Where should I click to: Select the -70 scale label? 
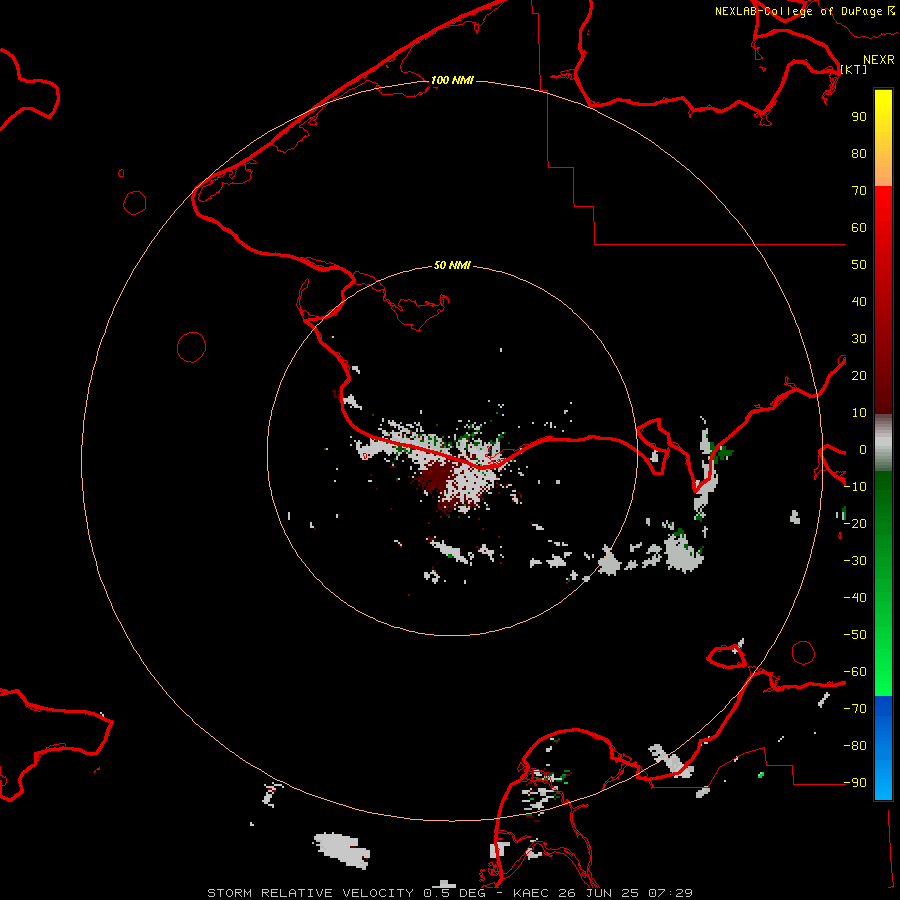point(855,709)
